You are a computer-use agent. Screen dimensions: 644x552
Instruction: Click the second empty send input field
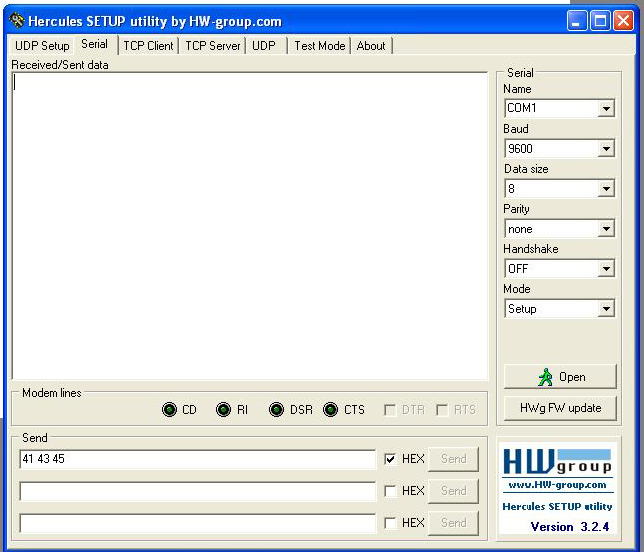point(198,491)
